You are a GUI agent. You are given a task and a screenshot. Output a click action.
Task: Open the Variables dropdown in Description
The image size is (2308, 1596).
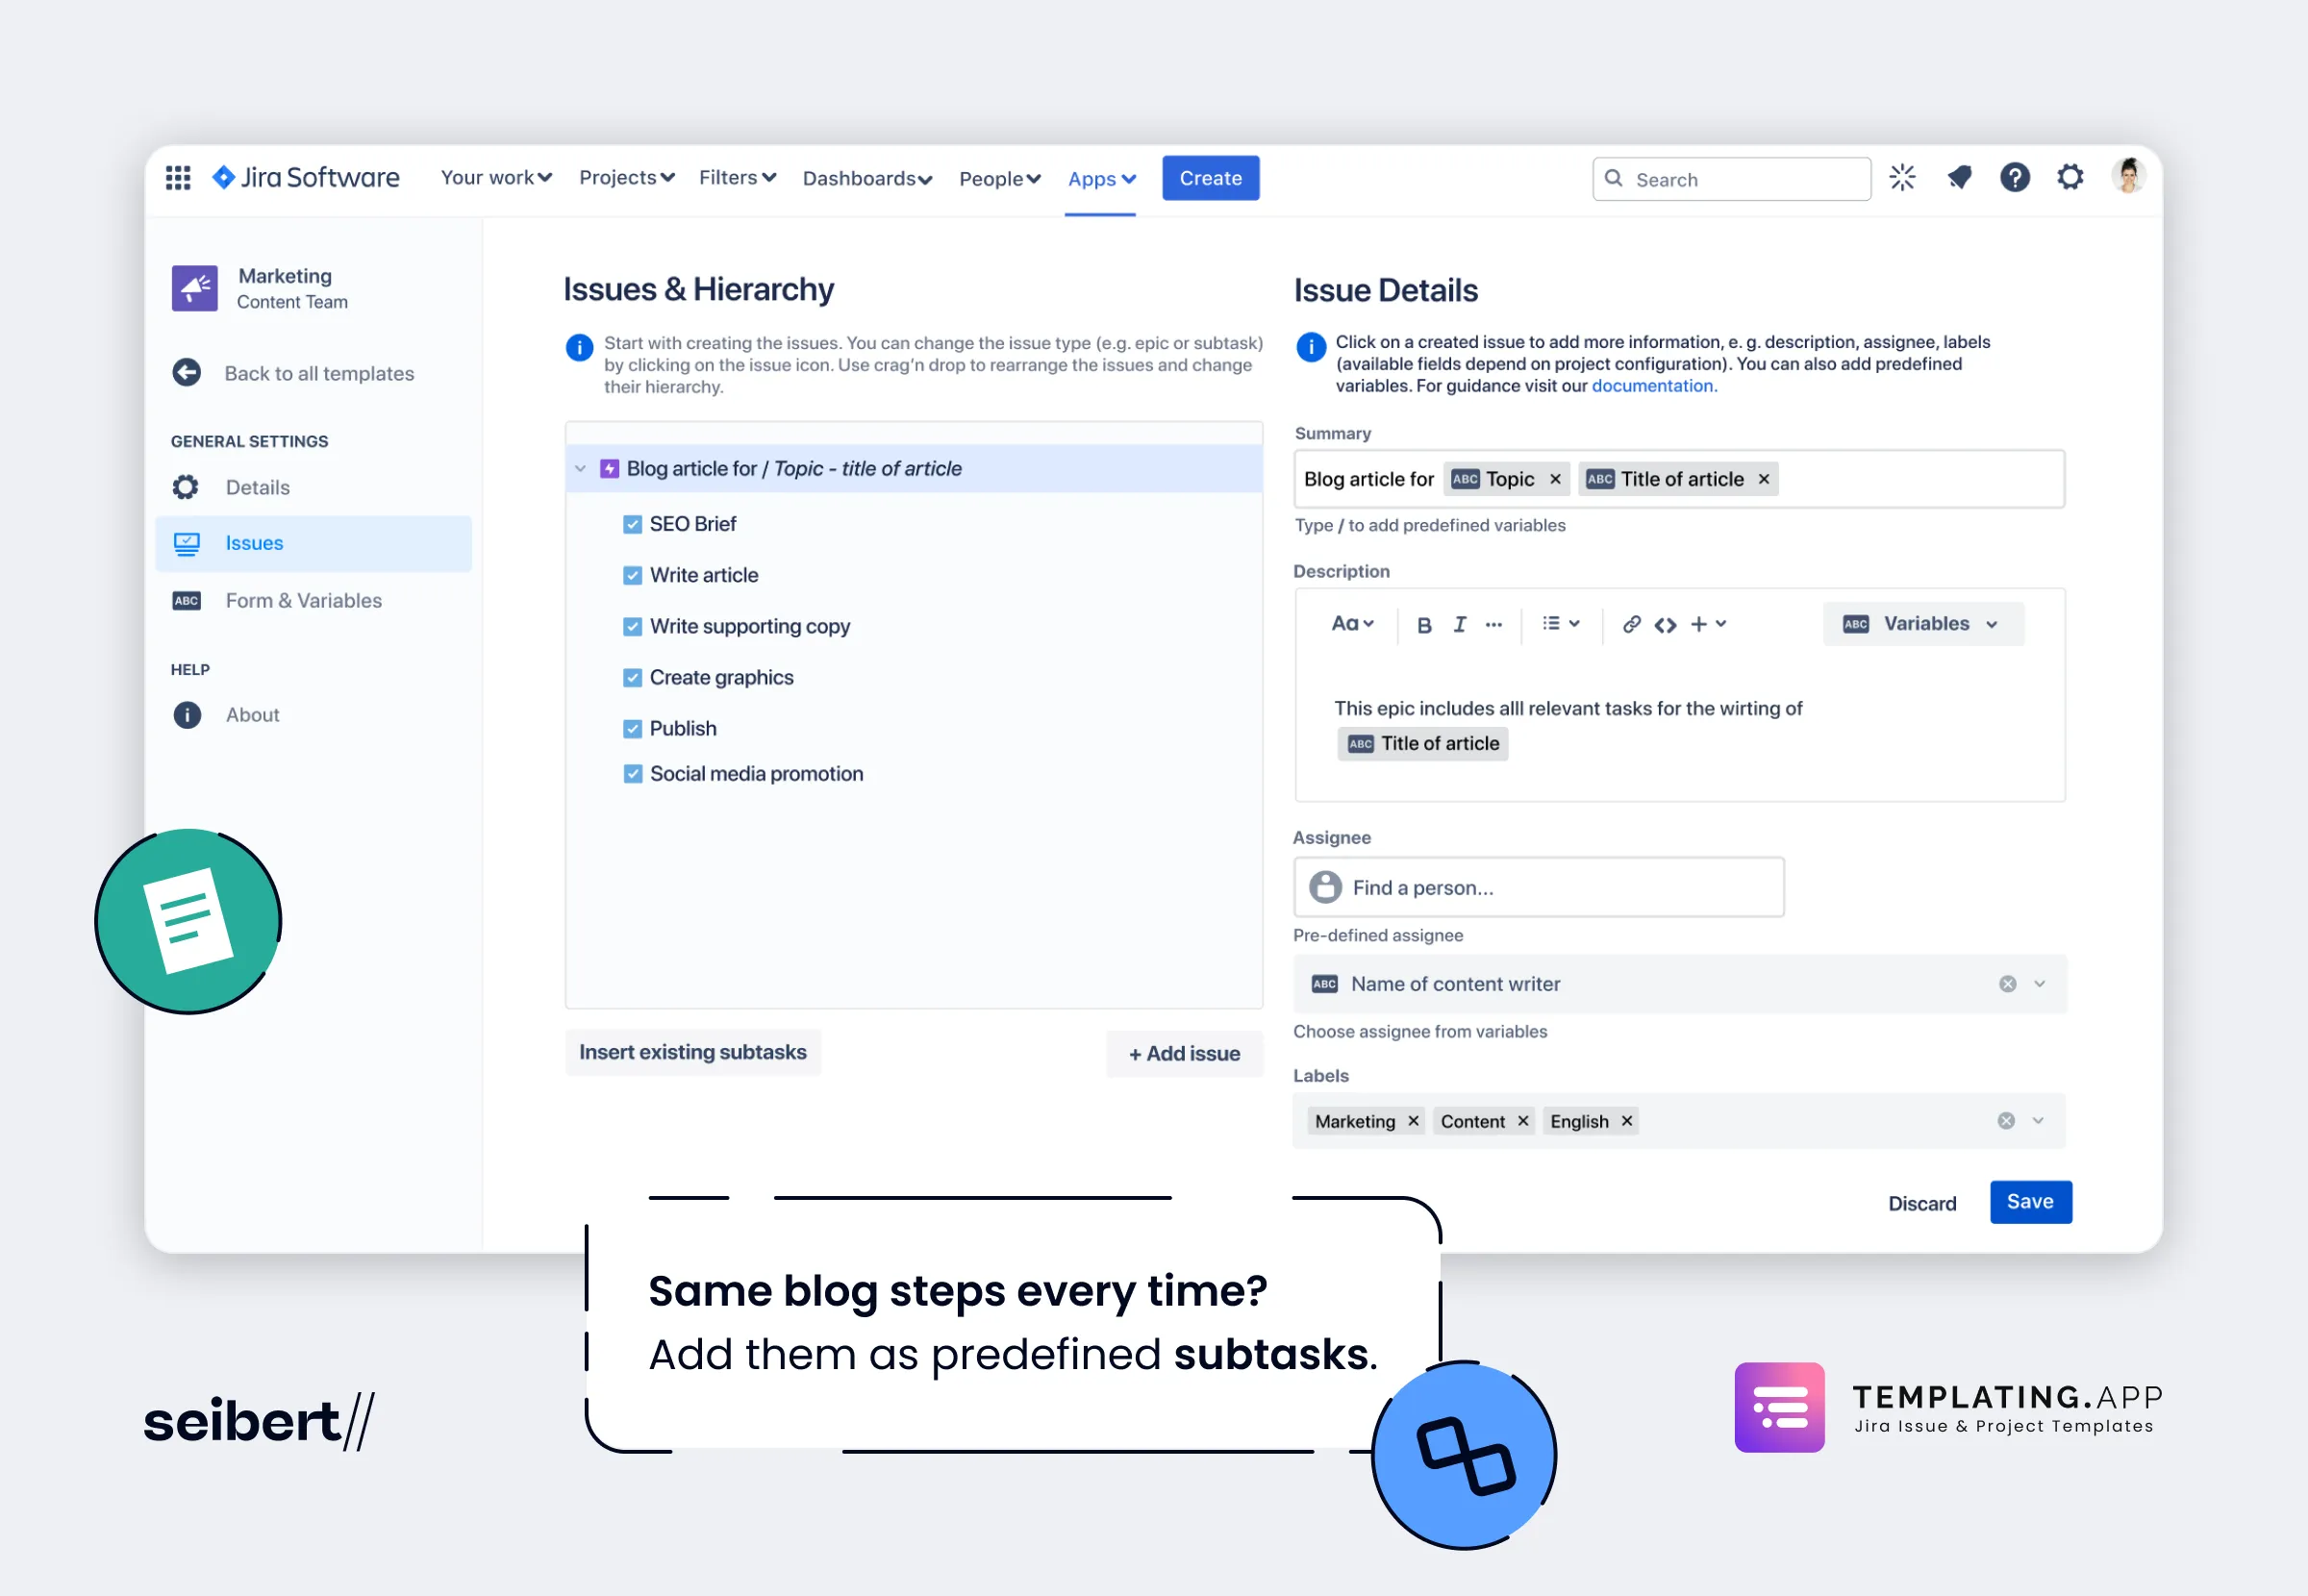(1922, 624)
